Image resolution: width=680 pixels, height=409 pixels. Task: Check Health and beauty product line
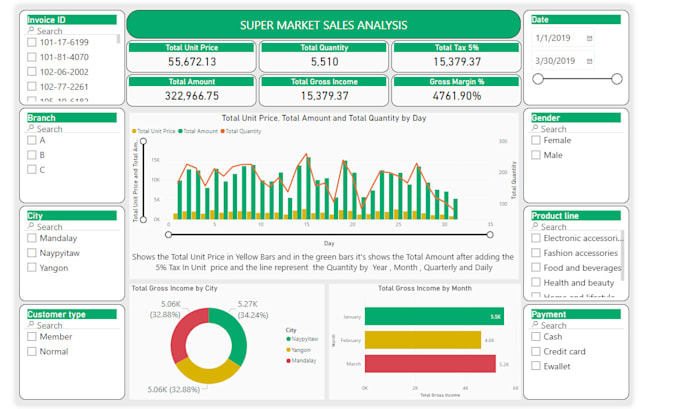point(536,282)
